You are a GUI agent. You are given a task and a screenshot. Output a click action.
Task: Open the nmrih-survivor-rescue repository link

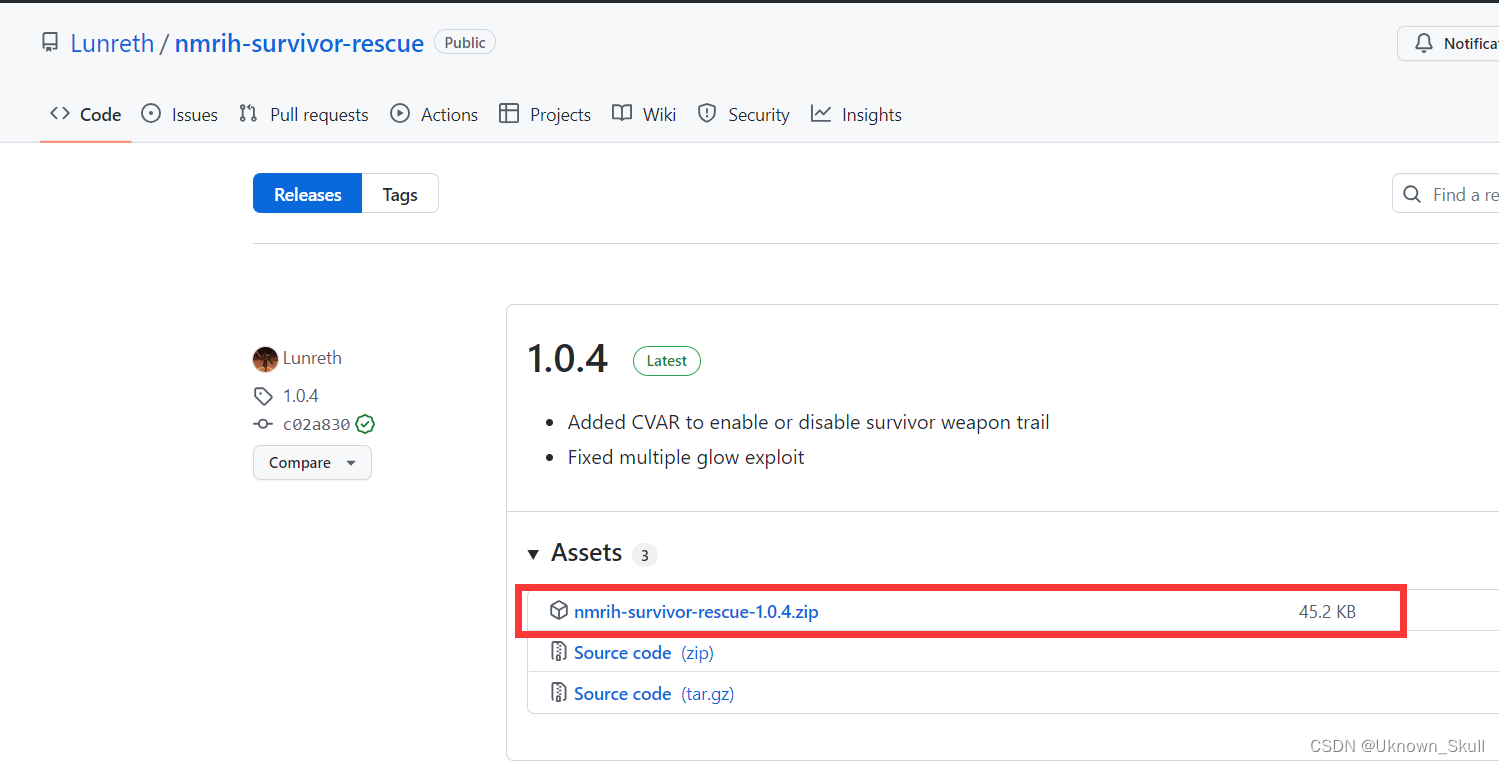pos(299,43)
